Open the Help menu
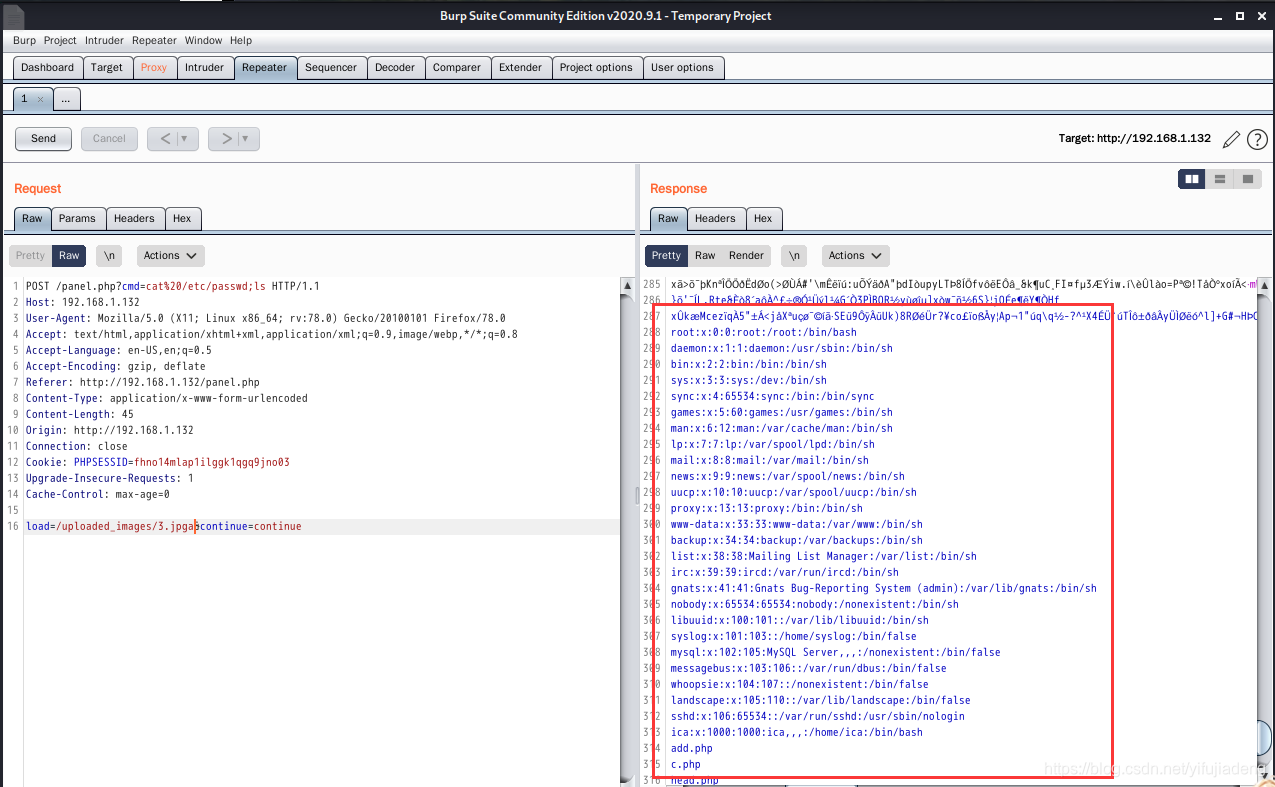Screen dimensions: 1275x787 point(241,41)
